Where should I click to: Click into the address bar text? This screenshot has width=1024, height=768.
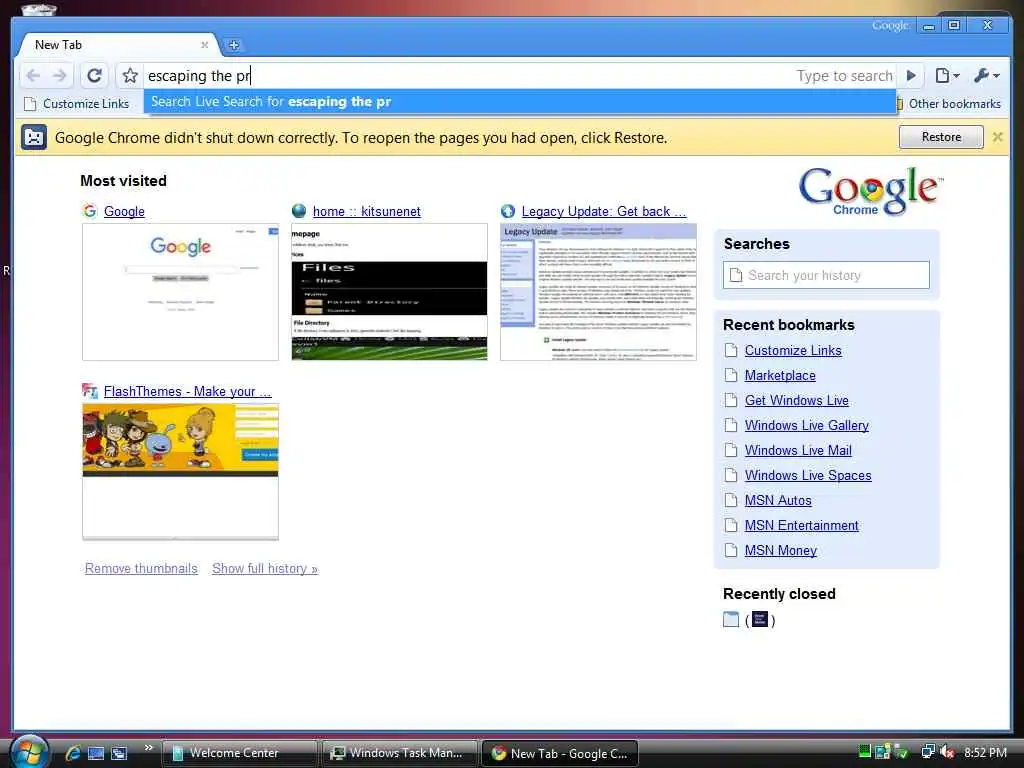199,76
